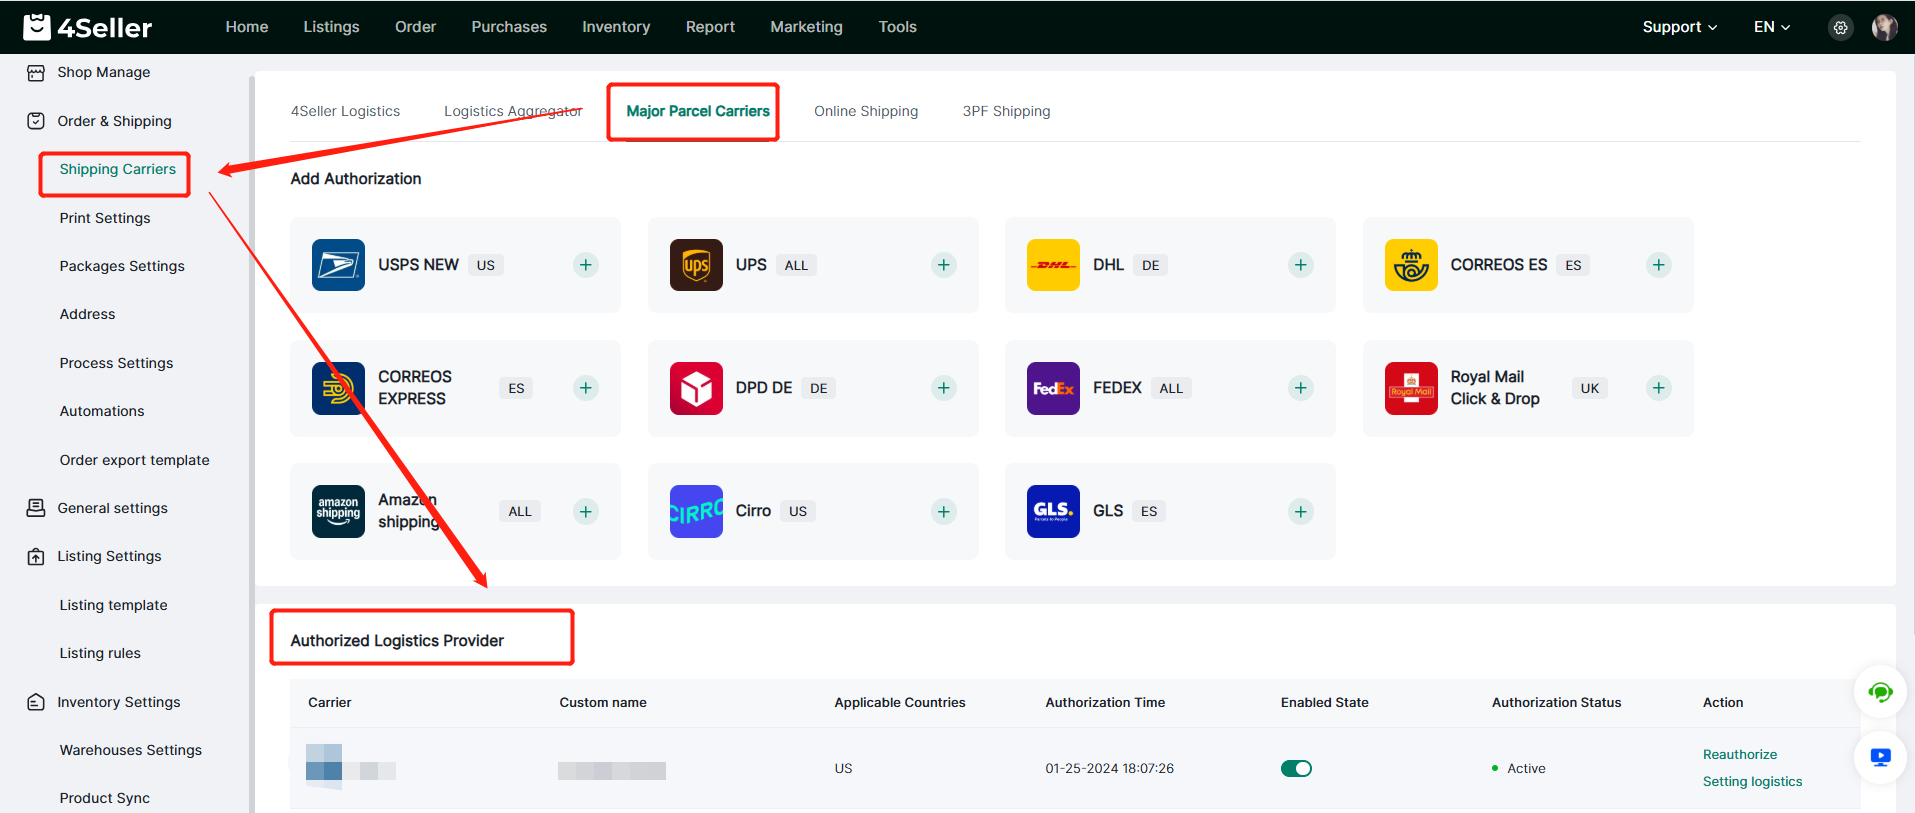Select the Major Parcel Carriers tab
The image size is (1915, 813).
point(698,111)
